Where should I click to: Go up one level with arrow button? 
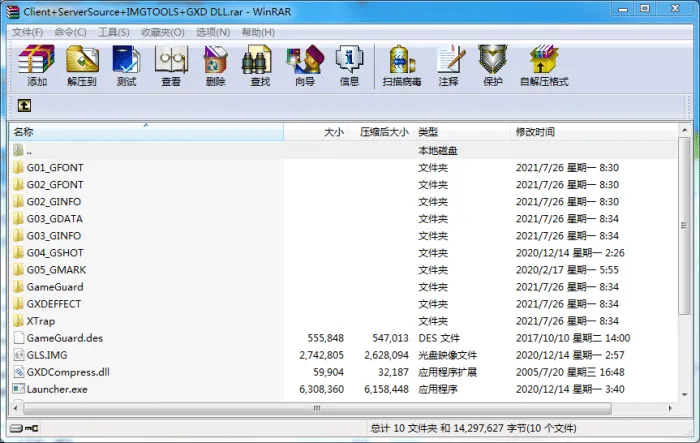[24, 106]
